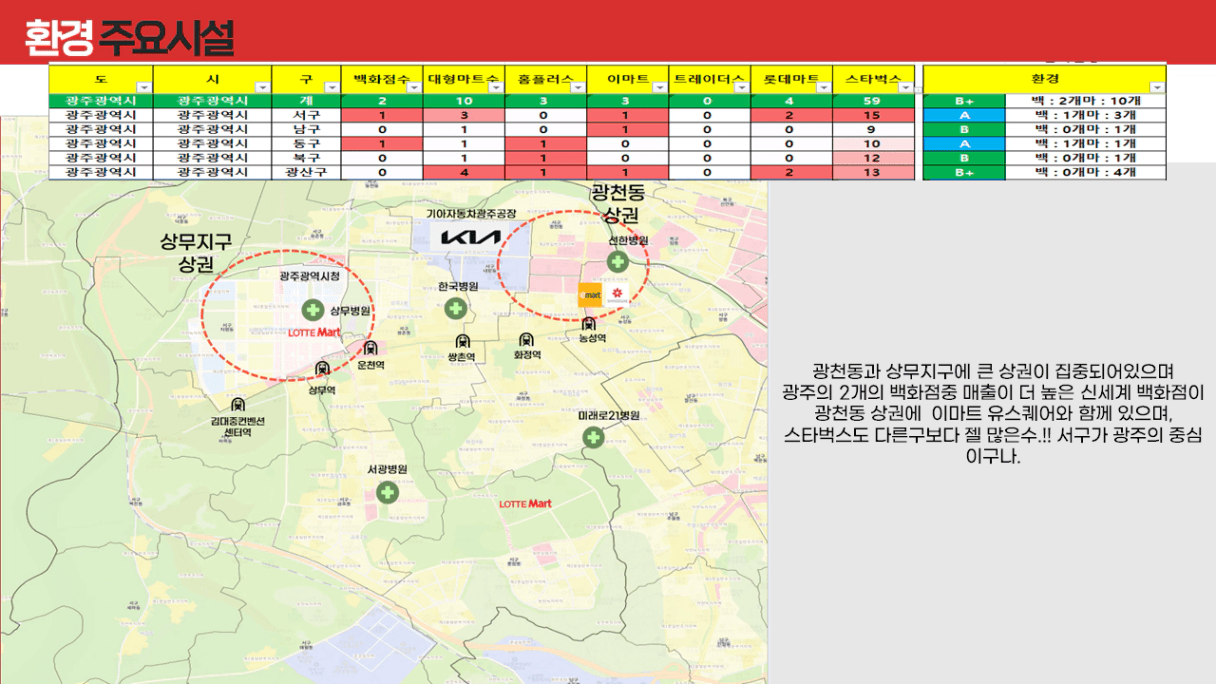The image size is (1216, 684).
Task: Click the 김대중컨벤션센터역 subway icon
Action: point(238,405)
